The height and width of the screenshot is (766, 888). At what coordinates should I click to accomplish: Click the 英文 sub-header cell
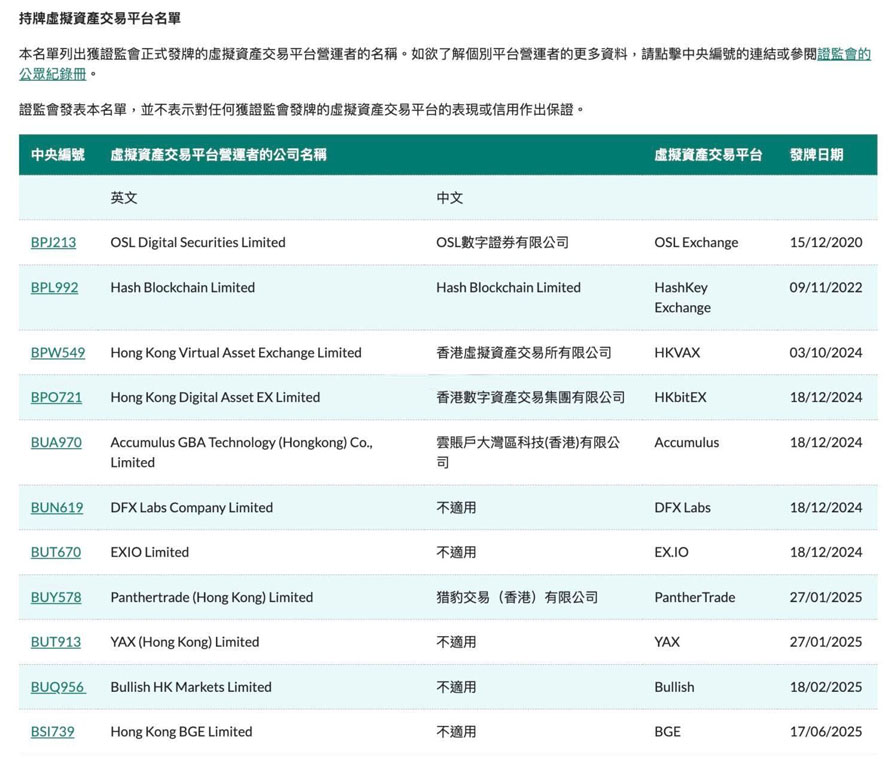(x=122, y=197)
